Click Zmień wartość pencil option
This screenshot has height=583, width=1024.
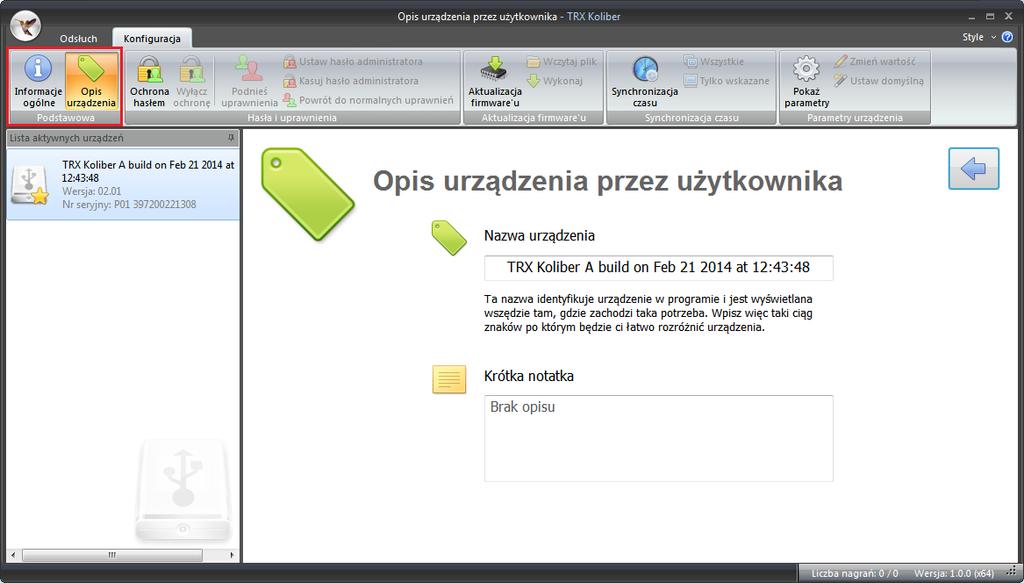coord(874,61)
